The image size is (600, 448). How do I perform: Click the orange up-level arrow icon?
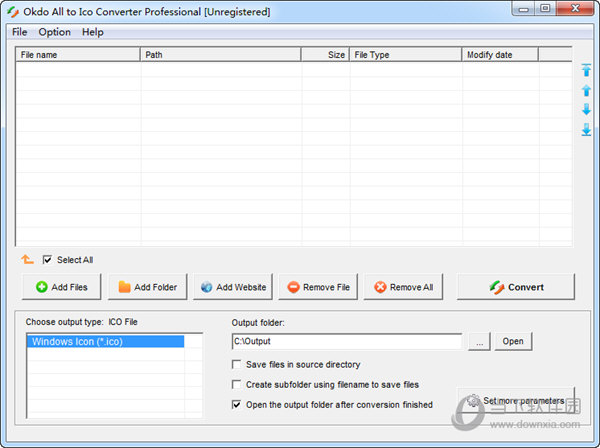click(x=27, y=259)
